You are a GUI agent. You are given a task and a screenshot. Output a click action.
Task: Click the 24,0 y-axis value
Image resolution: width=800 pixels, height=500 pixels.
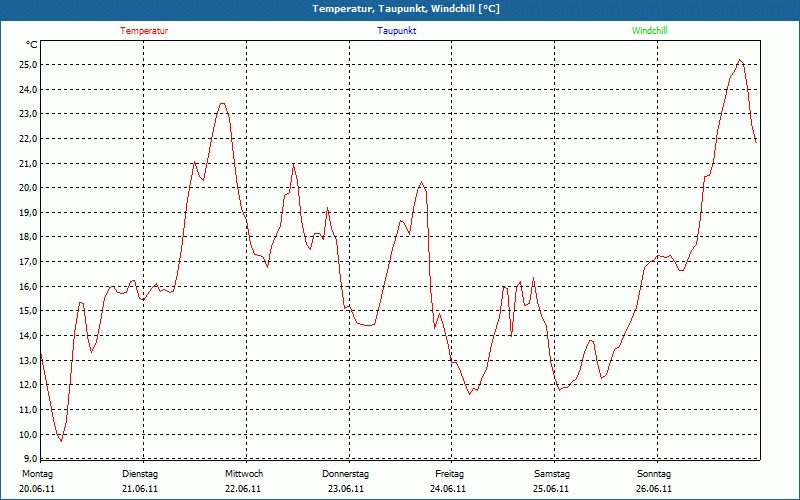tap(29, 90)
